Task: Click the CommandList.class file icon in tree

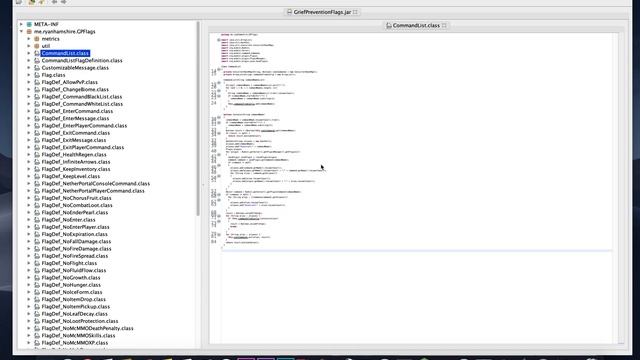Action: click(37, 53)
